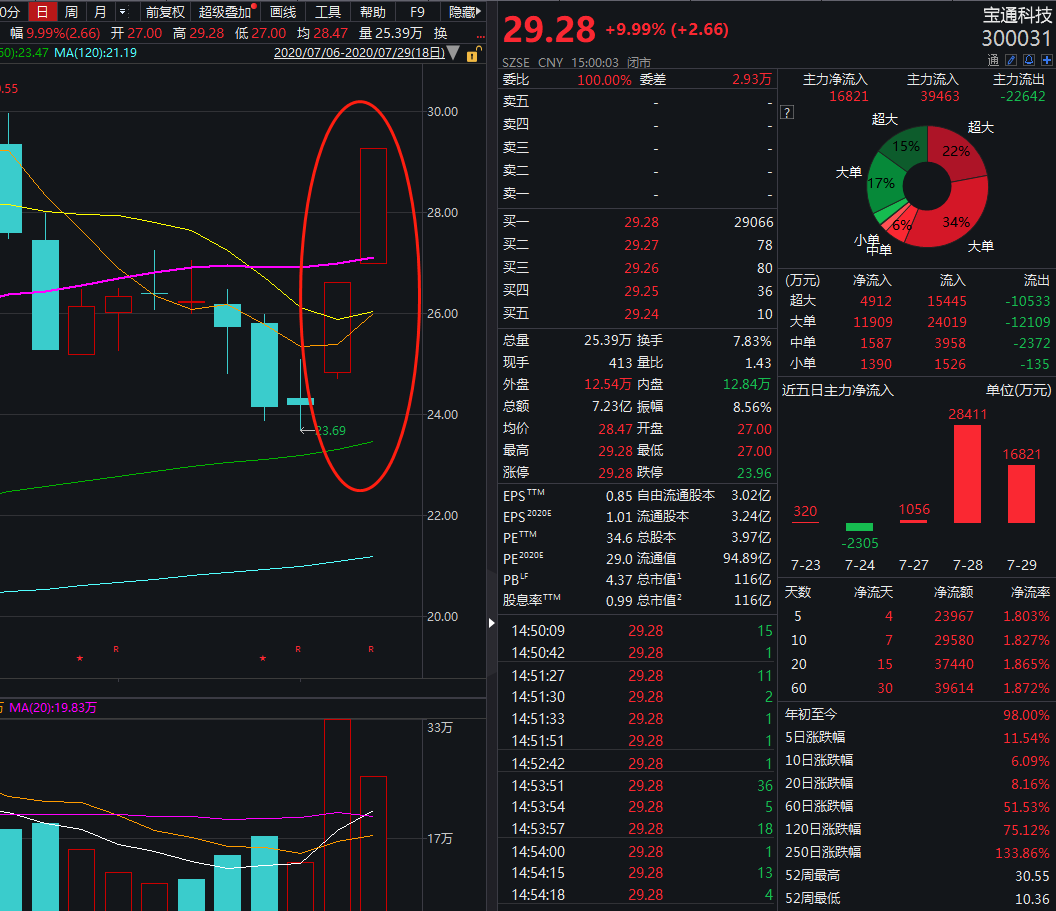
Task: Click the 34% red pie slice
Action: [954, 219]
